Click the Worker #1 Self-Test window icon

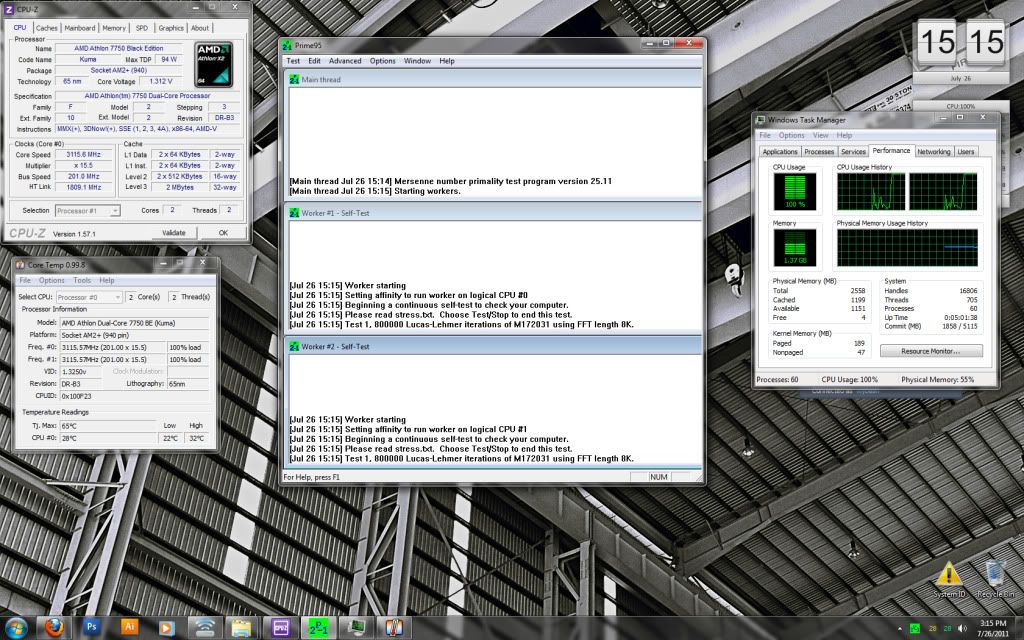(294, 213)
